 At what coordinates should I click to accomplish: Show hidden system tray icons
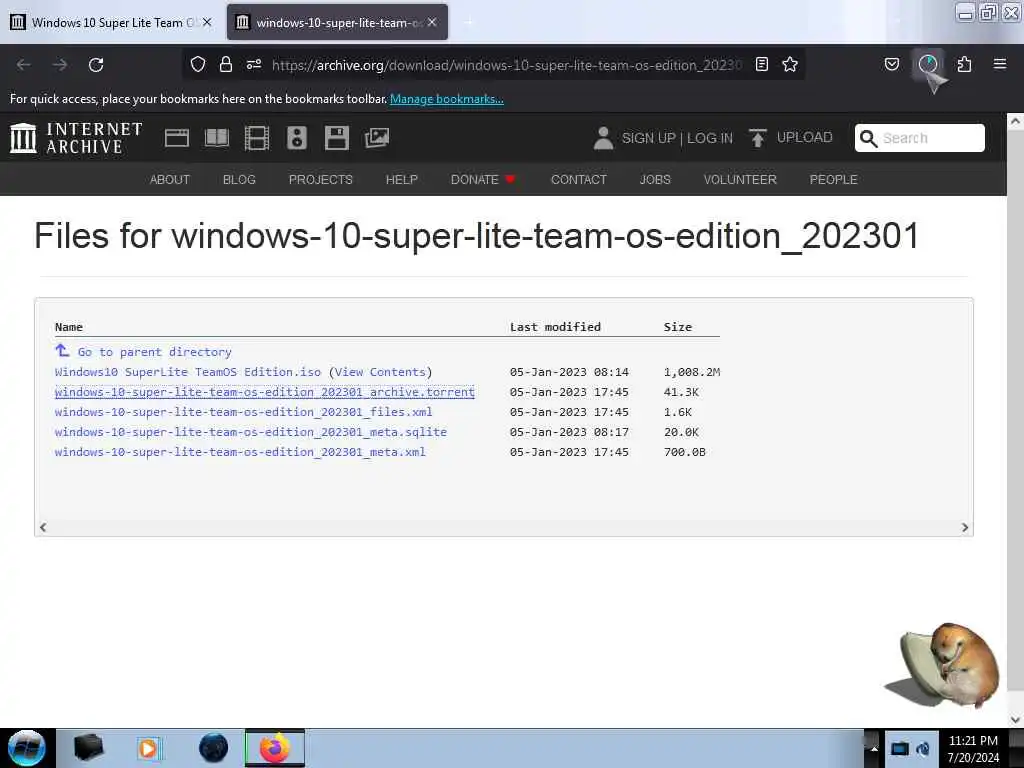click(874, 748)
